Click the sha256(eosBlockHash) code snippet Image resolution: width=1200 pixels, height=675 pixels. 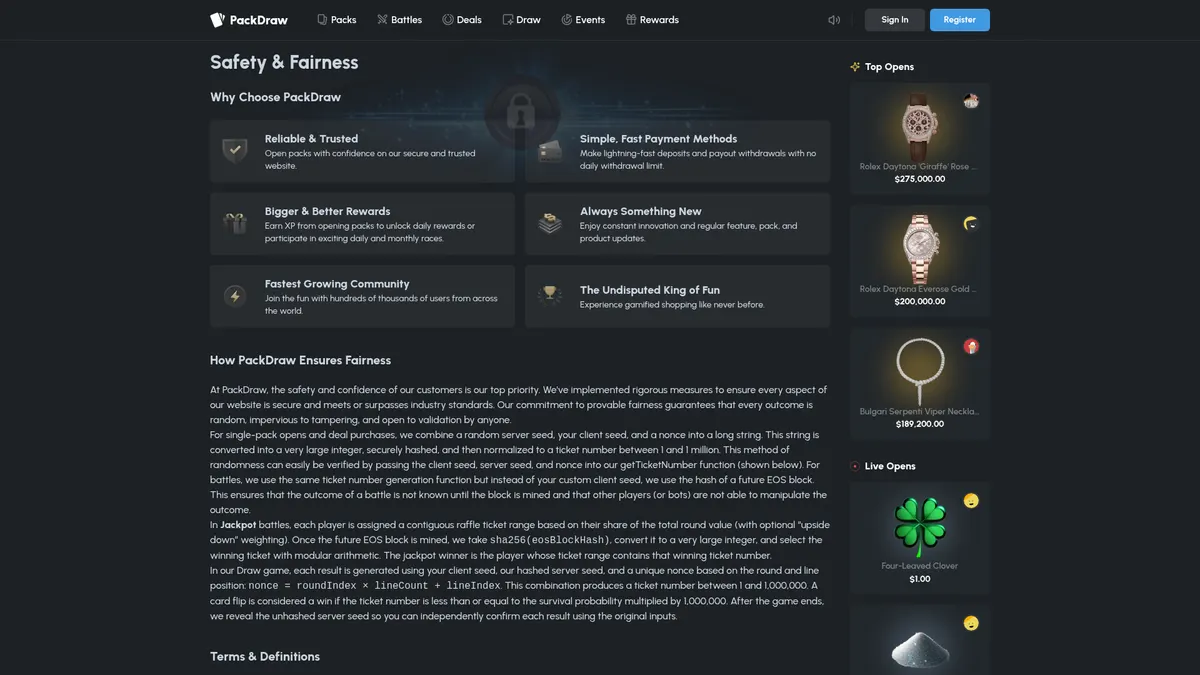point(549,540)
